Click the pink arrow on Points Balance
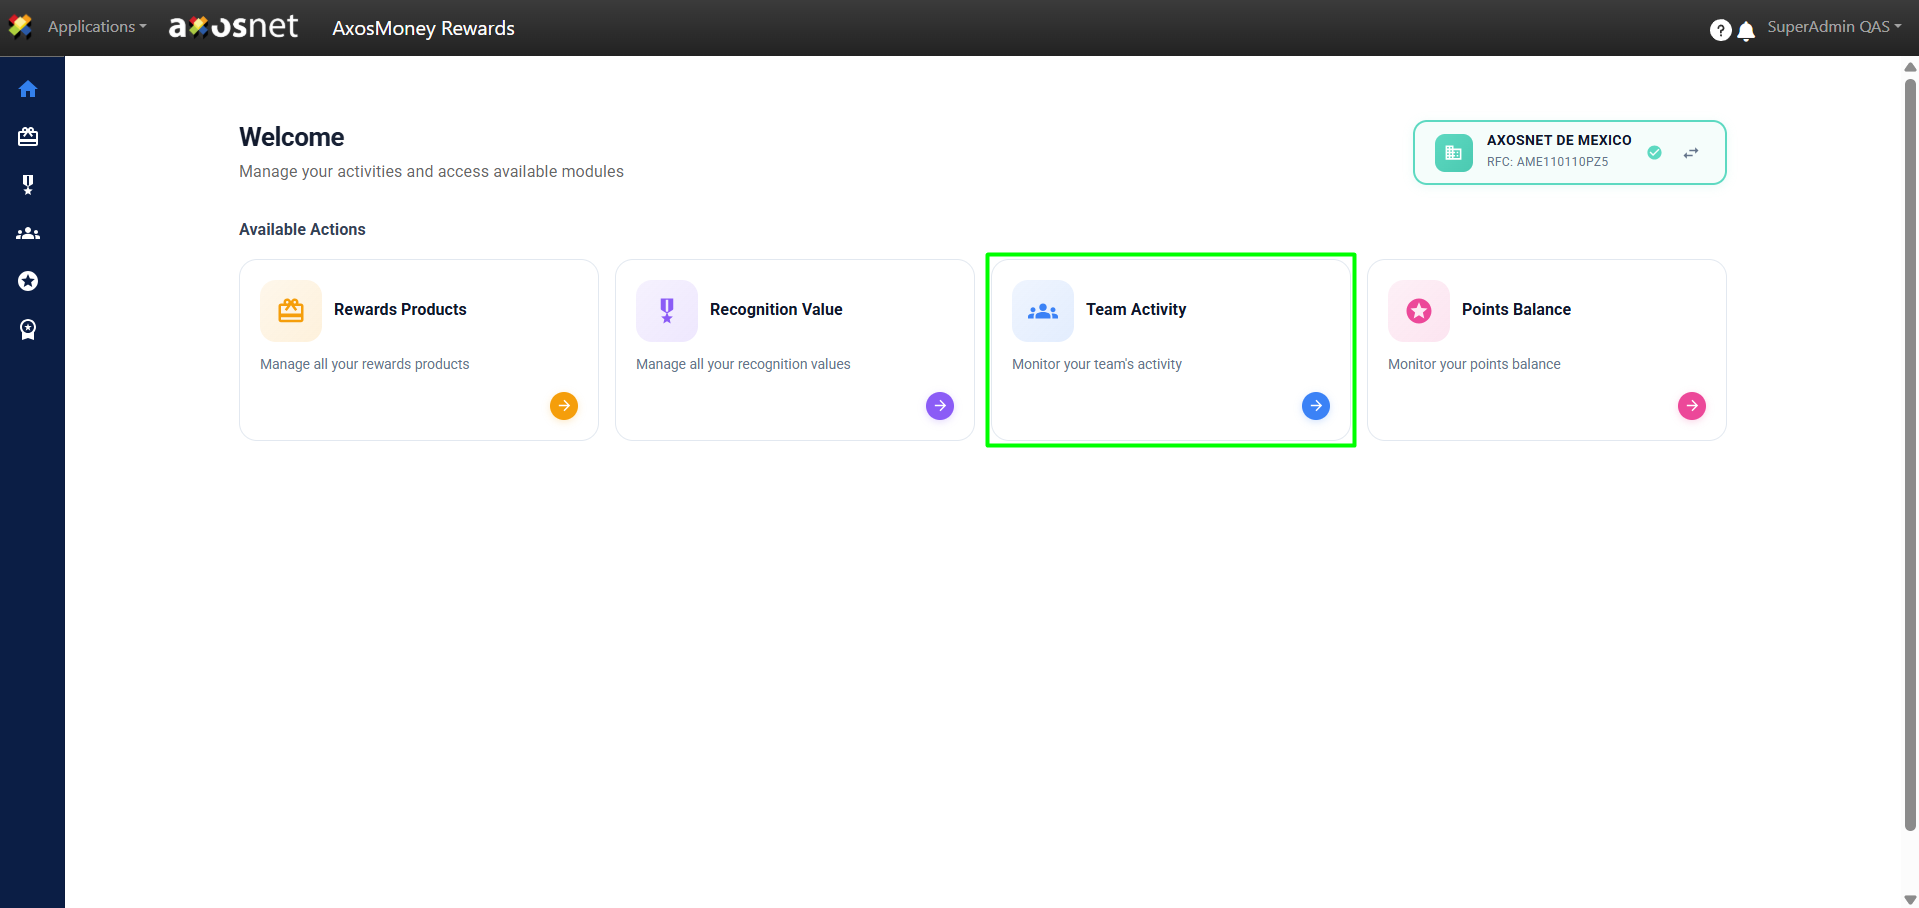This screenshot has height=908, width=1919. (x=1692, y=406)
